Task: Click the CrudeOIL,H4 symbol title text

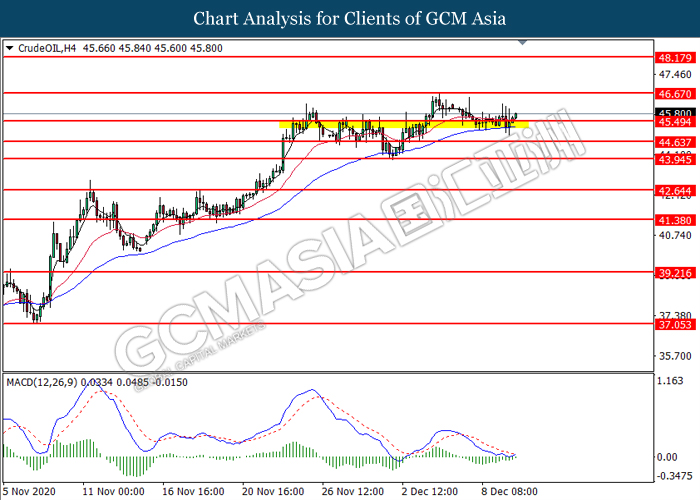Action: tap(47, 48)
